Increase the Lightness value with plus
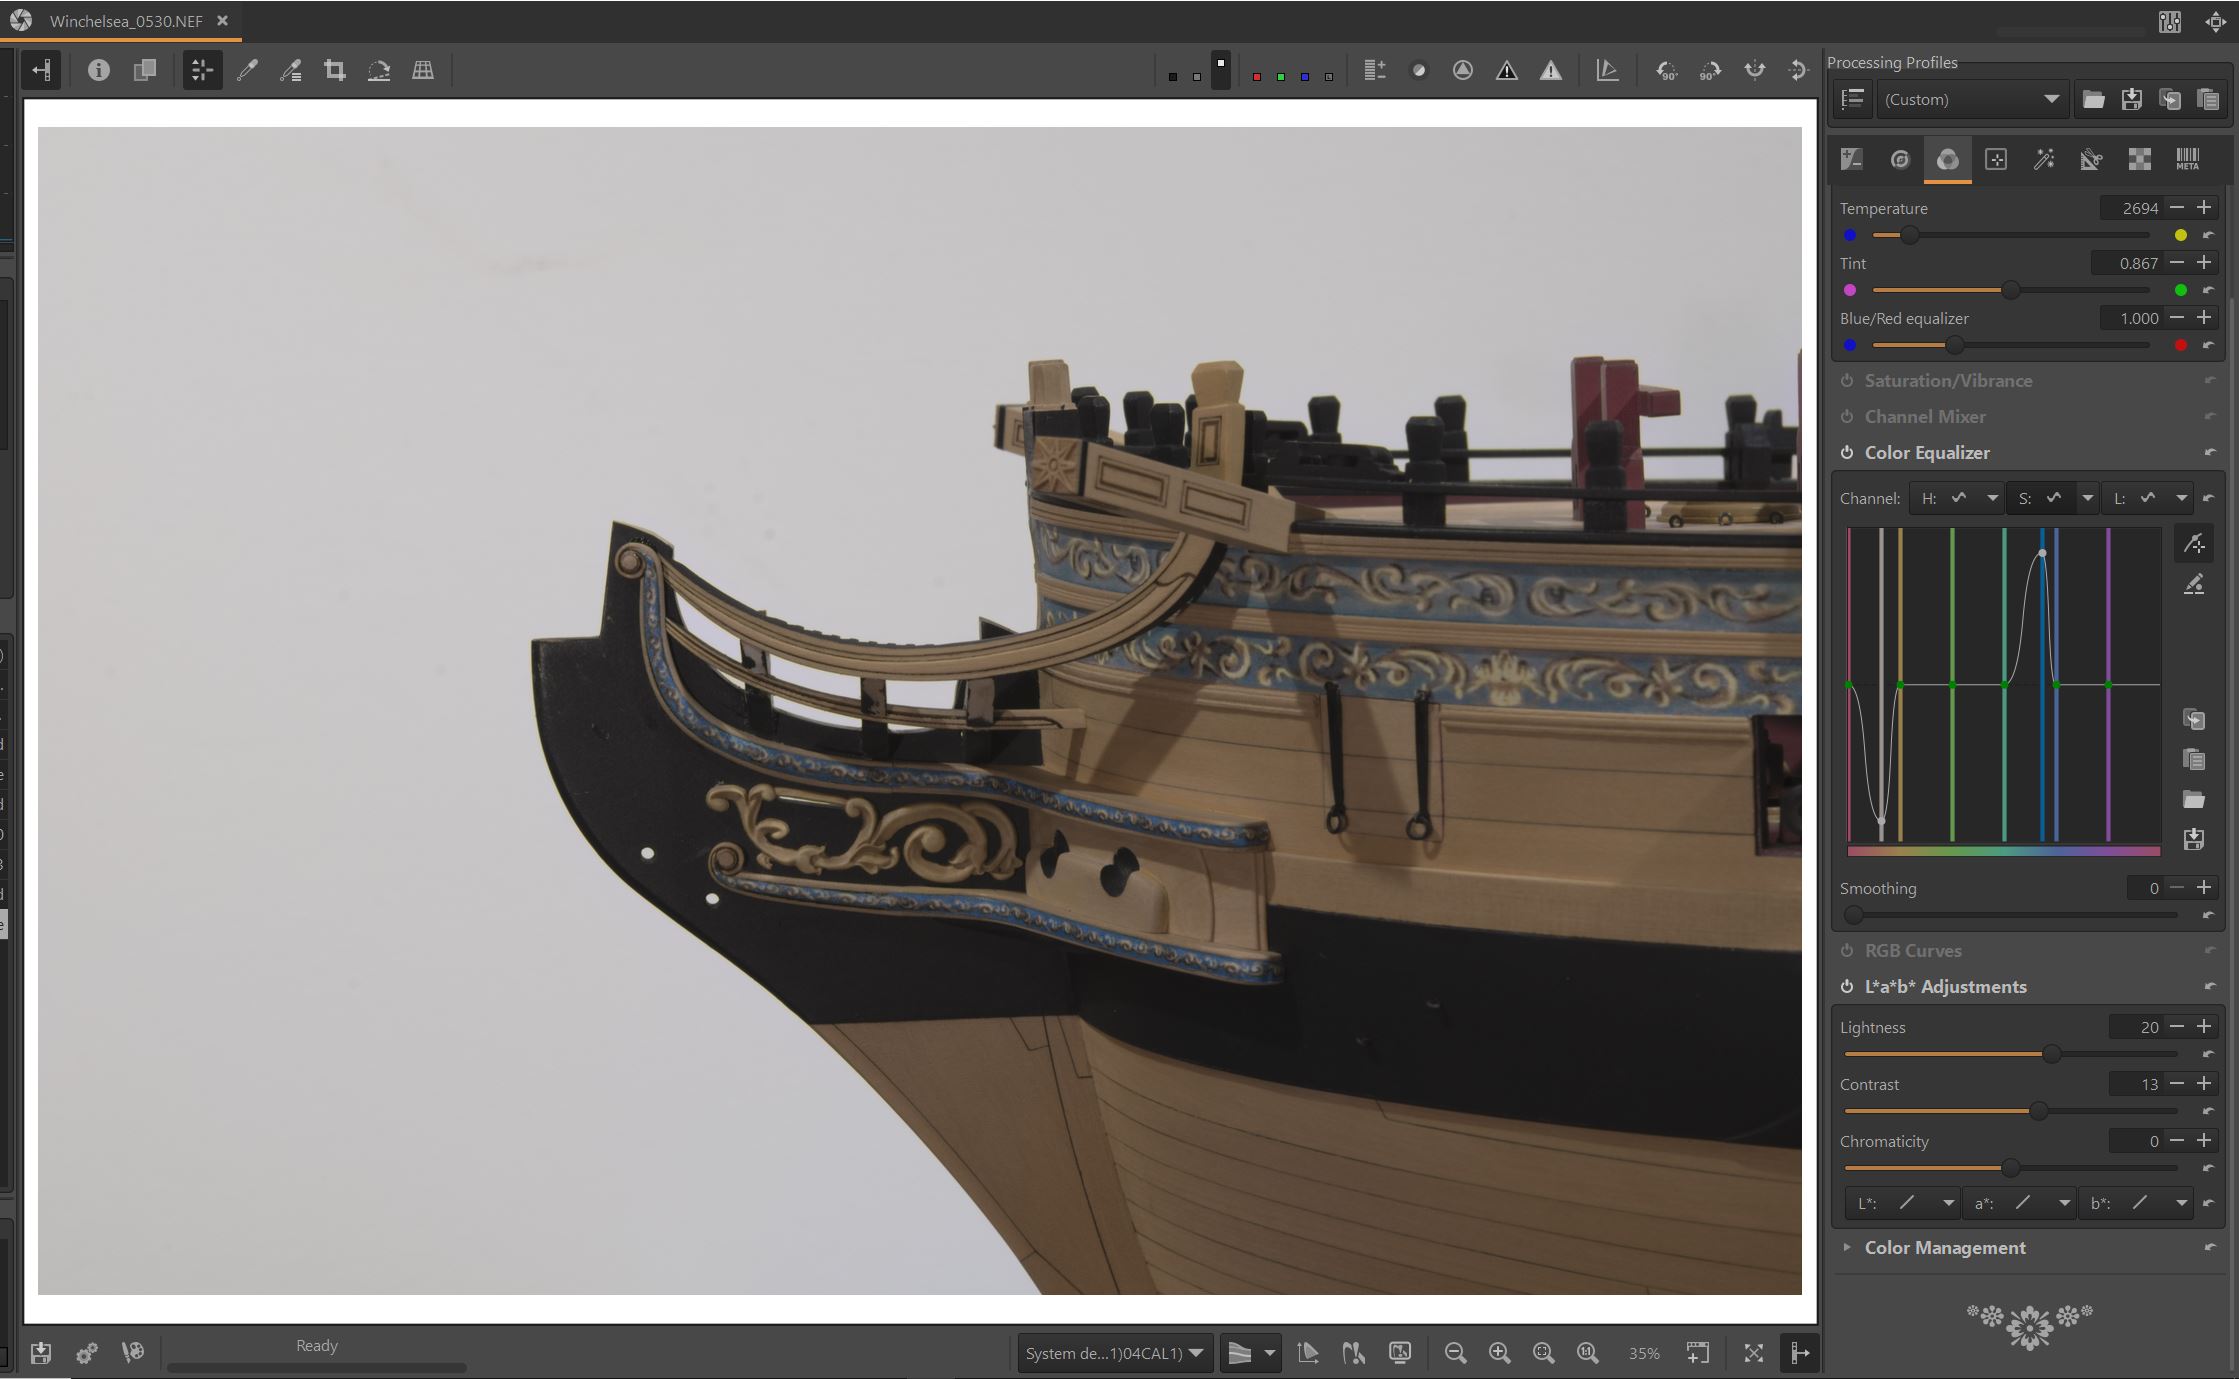Image resolution: width=2239 pixels, height=1379 pixels. (x=2204, y=1027)
